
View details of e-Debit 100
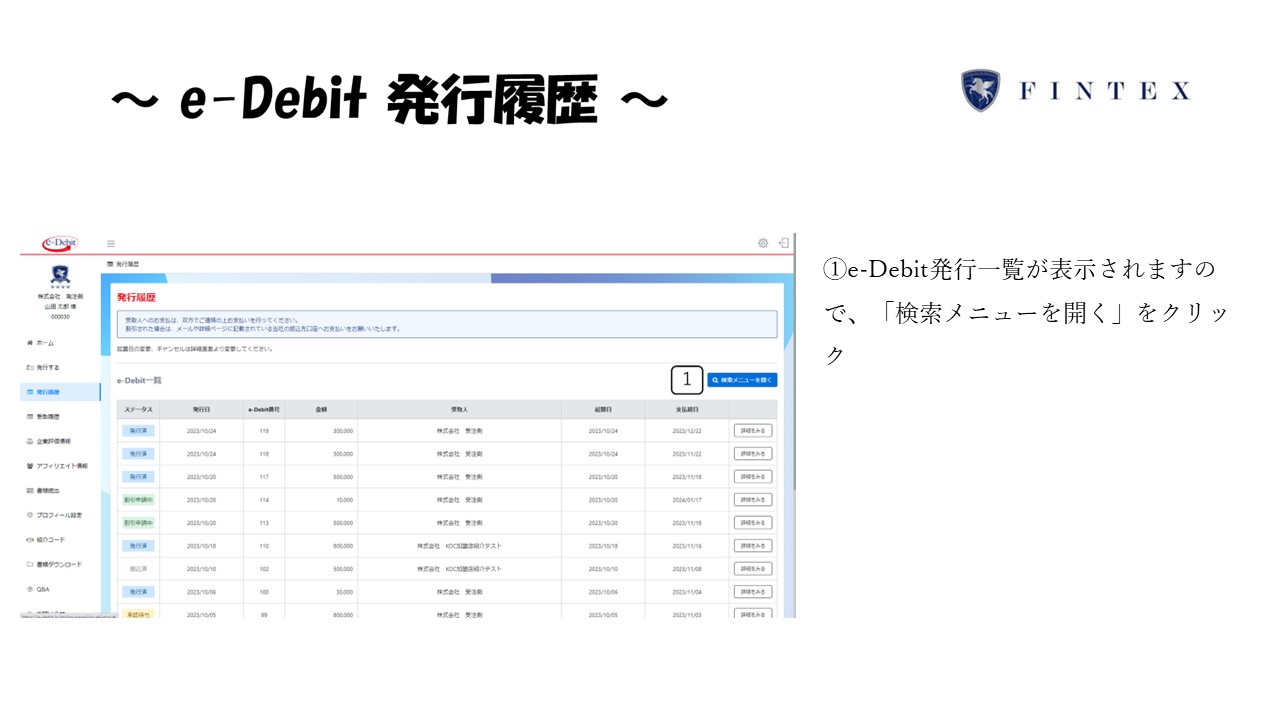[753, 592]
